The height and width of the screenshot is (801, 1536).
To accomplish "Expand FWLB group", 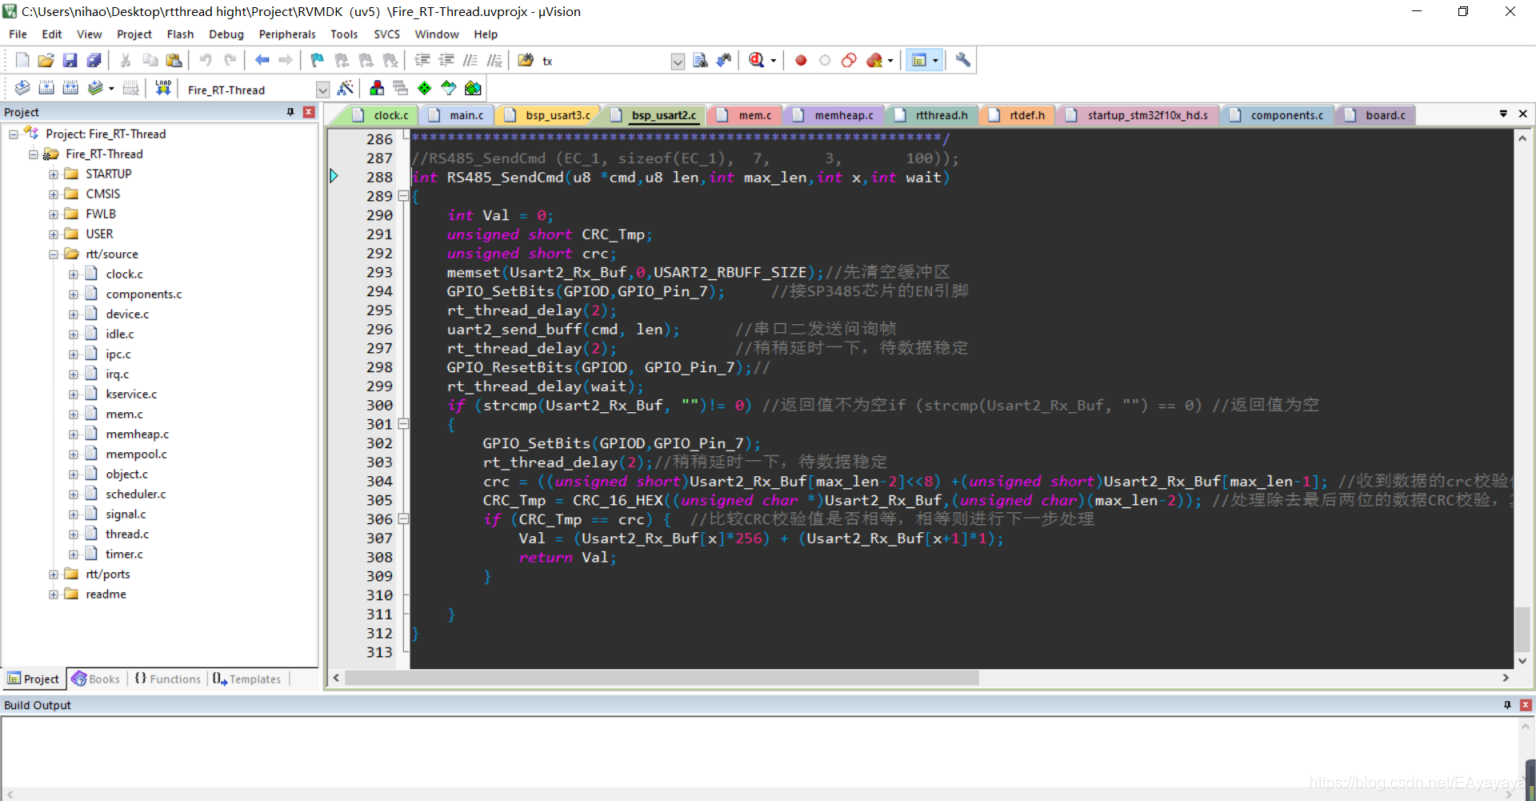I will tap(53, 214).
